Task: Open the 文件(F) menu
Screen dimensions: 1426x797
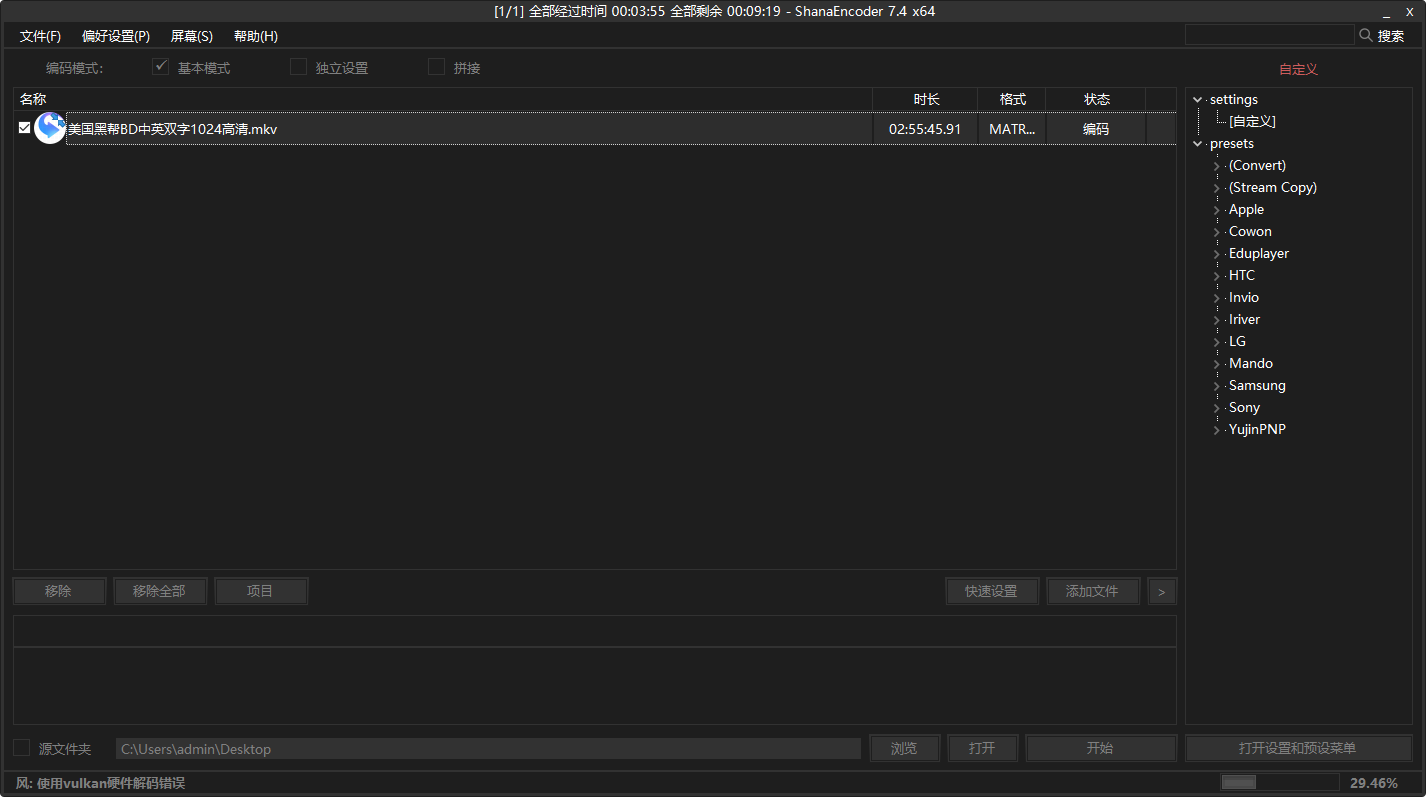Action: point(40,36)
